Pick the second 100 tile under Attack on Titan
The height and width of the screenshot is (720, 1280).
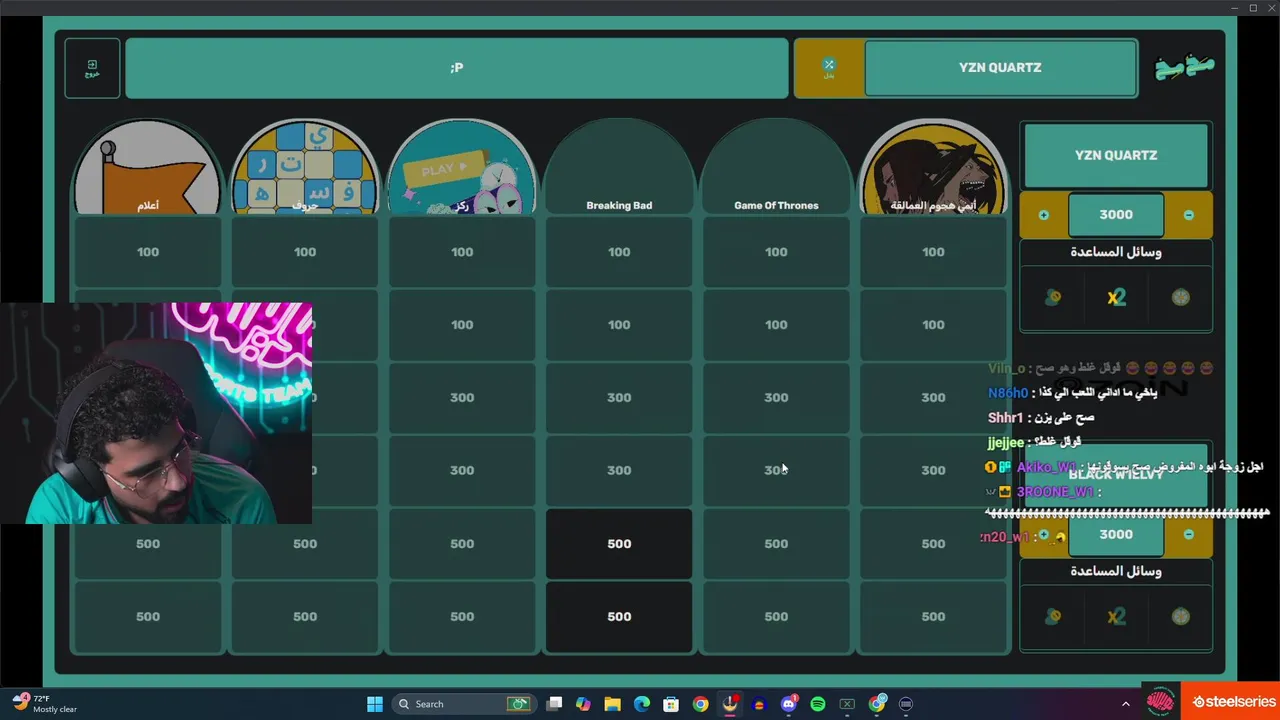[933, 325]
